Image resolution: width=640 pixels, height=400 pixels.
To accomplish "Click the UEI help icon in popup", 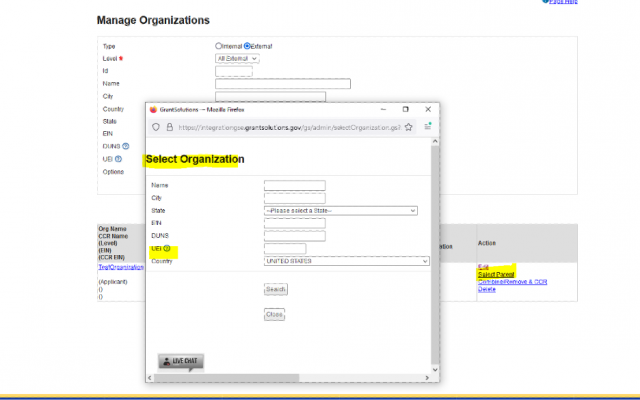I will (x=166, y=249).
